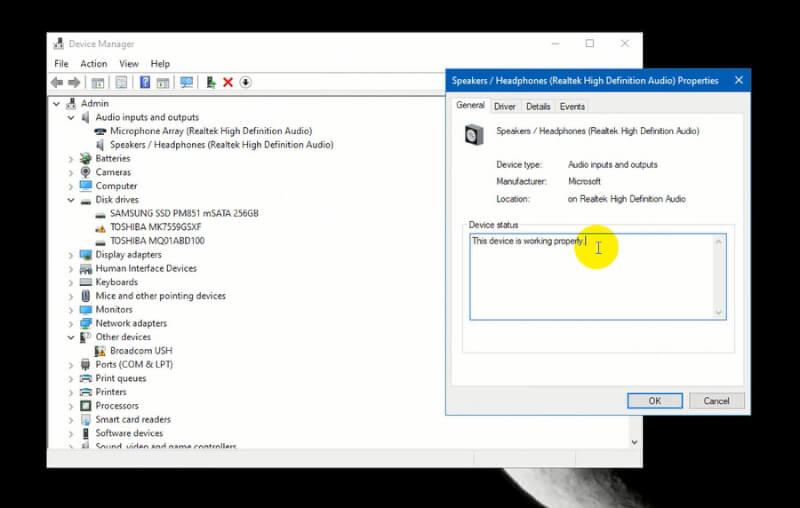
Task: Click the speaker icon in Properties dialog
Action: point(474,133)
